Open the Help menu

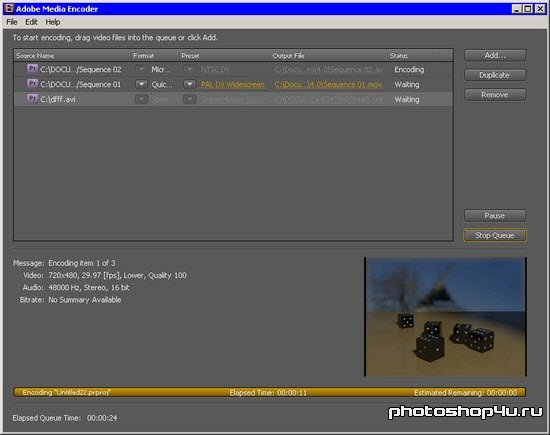coord(53,22)
